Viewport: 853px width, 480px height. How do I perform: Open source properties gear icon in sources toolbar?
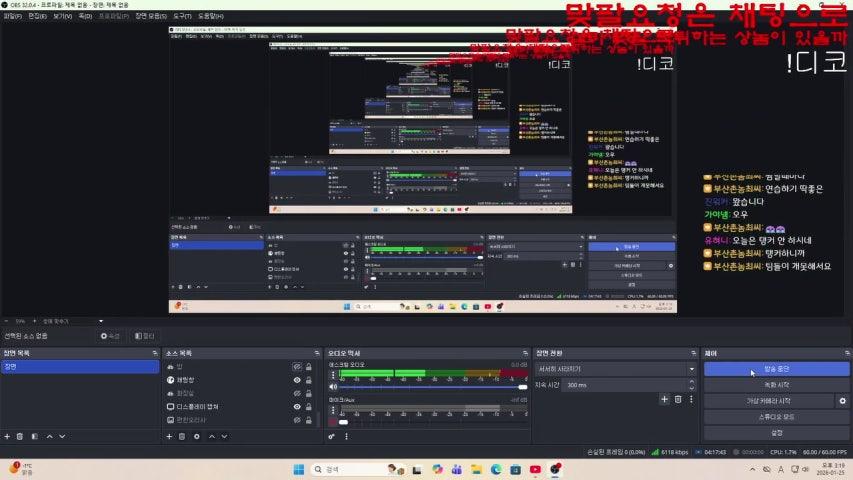click(196, 436)
